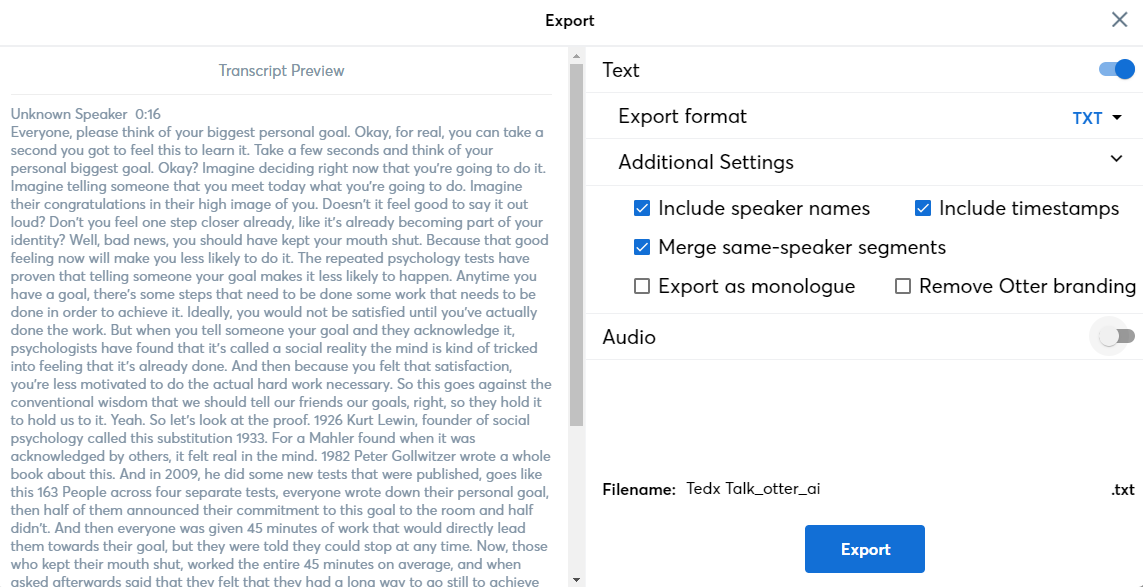1143x587 pixels.
Task: Collapse the Additional Settings chevron
Action: [1116, 158]
